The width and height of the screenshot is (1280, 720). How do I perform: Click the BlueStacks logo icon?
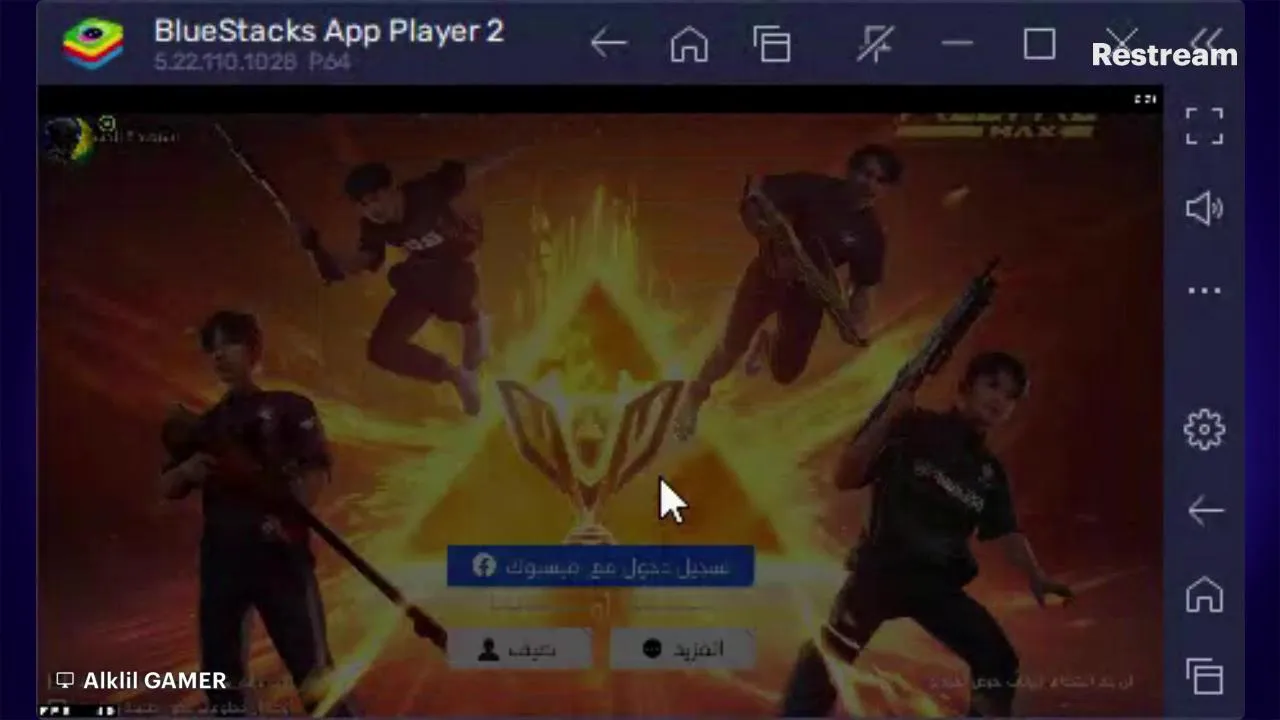point(93,44)
